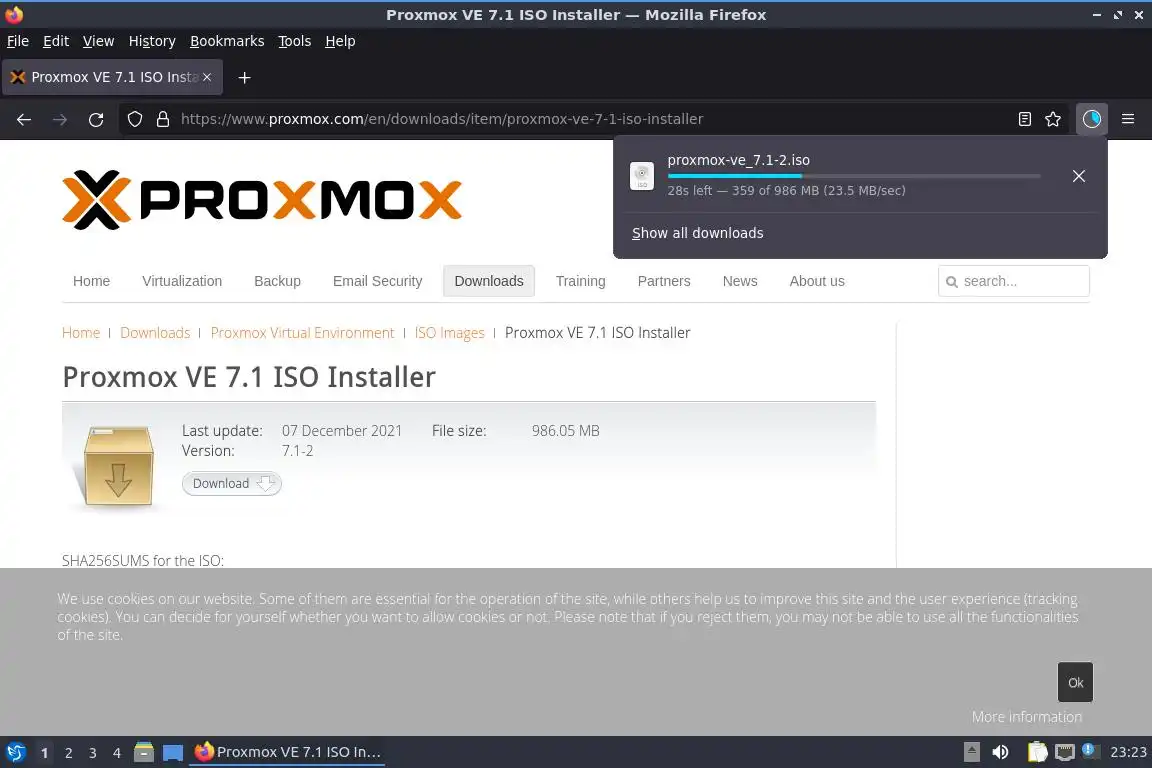Screen dimensions: 1152x768
Task: Go back to the previous page
Action: [24, 119]
